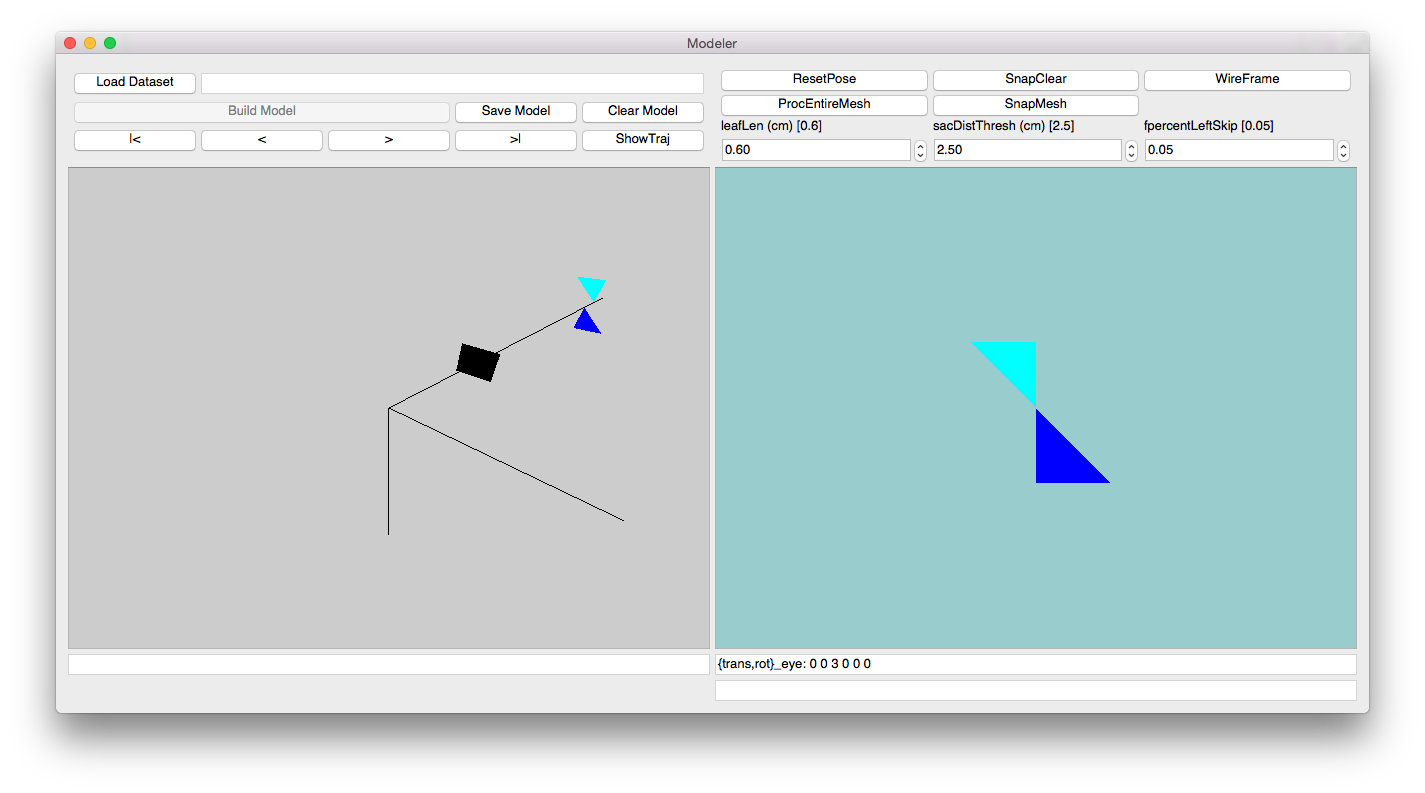Click the Load Dataset button
Screen dimensions: 1425x793
point(135,82)
